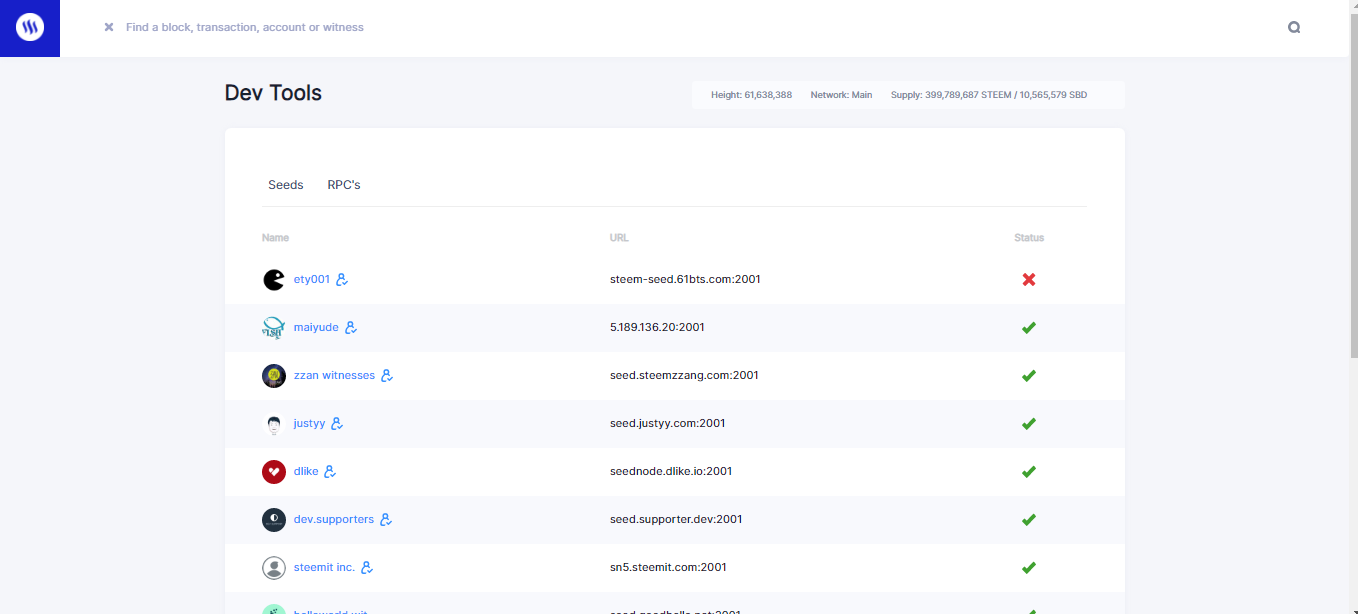Click green check status for justyy
The image size is (1358, 614).
1029,424
